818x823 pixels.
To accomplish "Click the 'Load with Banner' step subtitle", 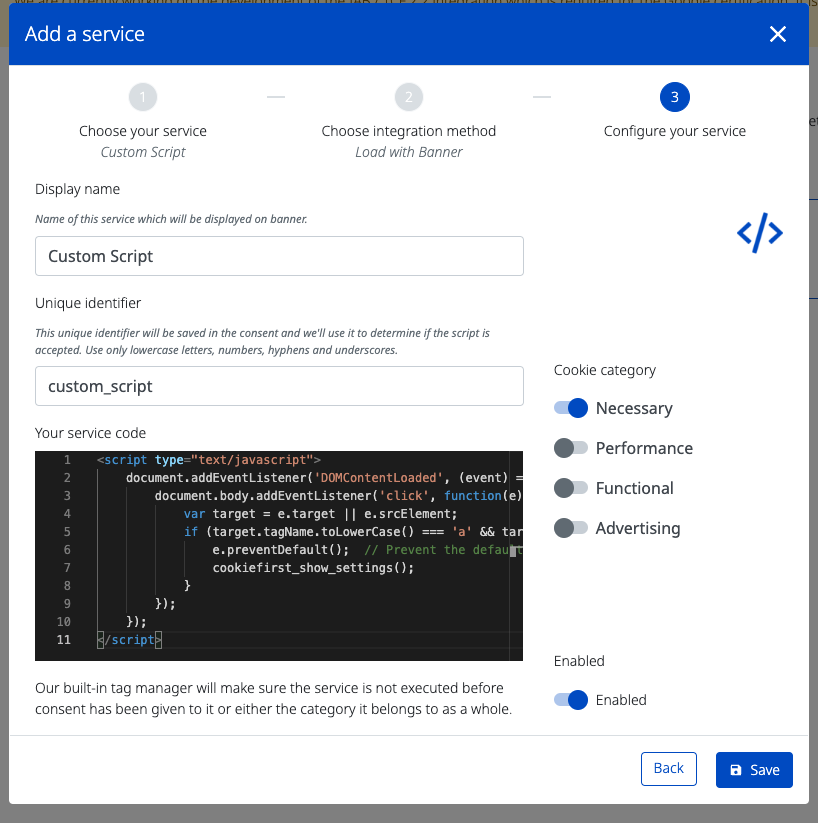I will click(408, 152).
